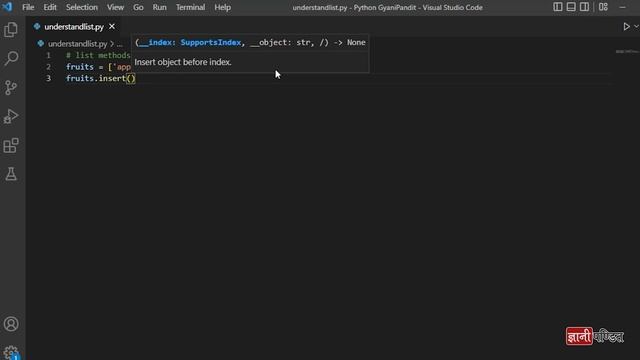Image resolution: width=640 pixels, height=360 pixels.
Task: Open the Help menu
Action: (x=222, y=7)
